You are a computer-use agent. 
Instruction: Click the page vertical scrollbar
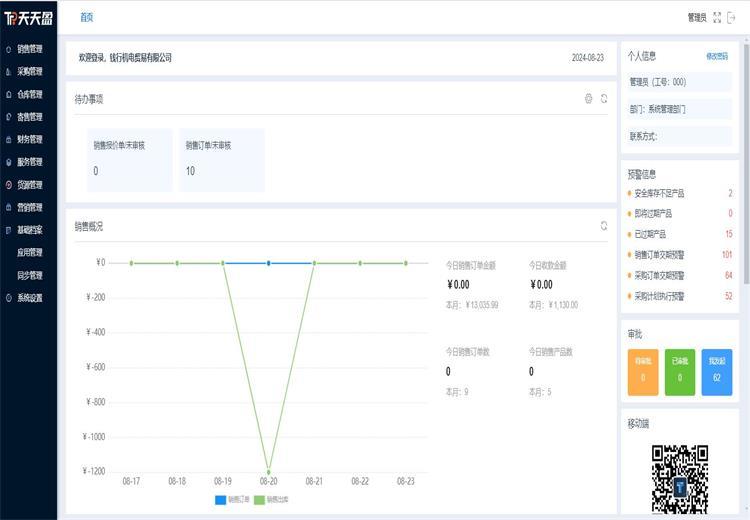coord(746,165)
